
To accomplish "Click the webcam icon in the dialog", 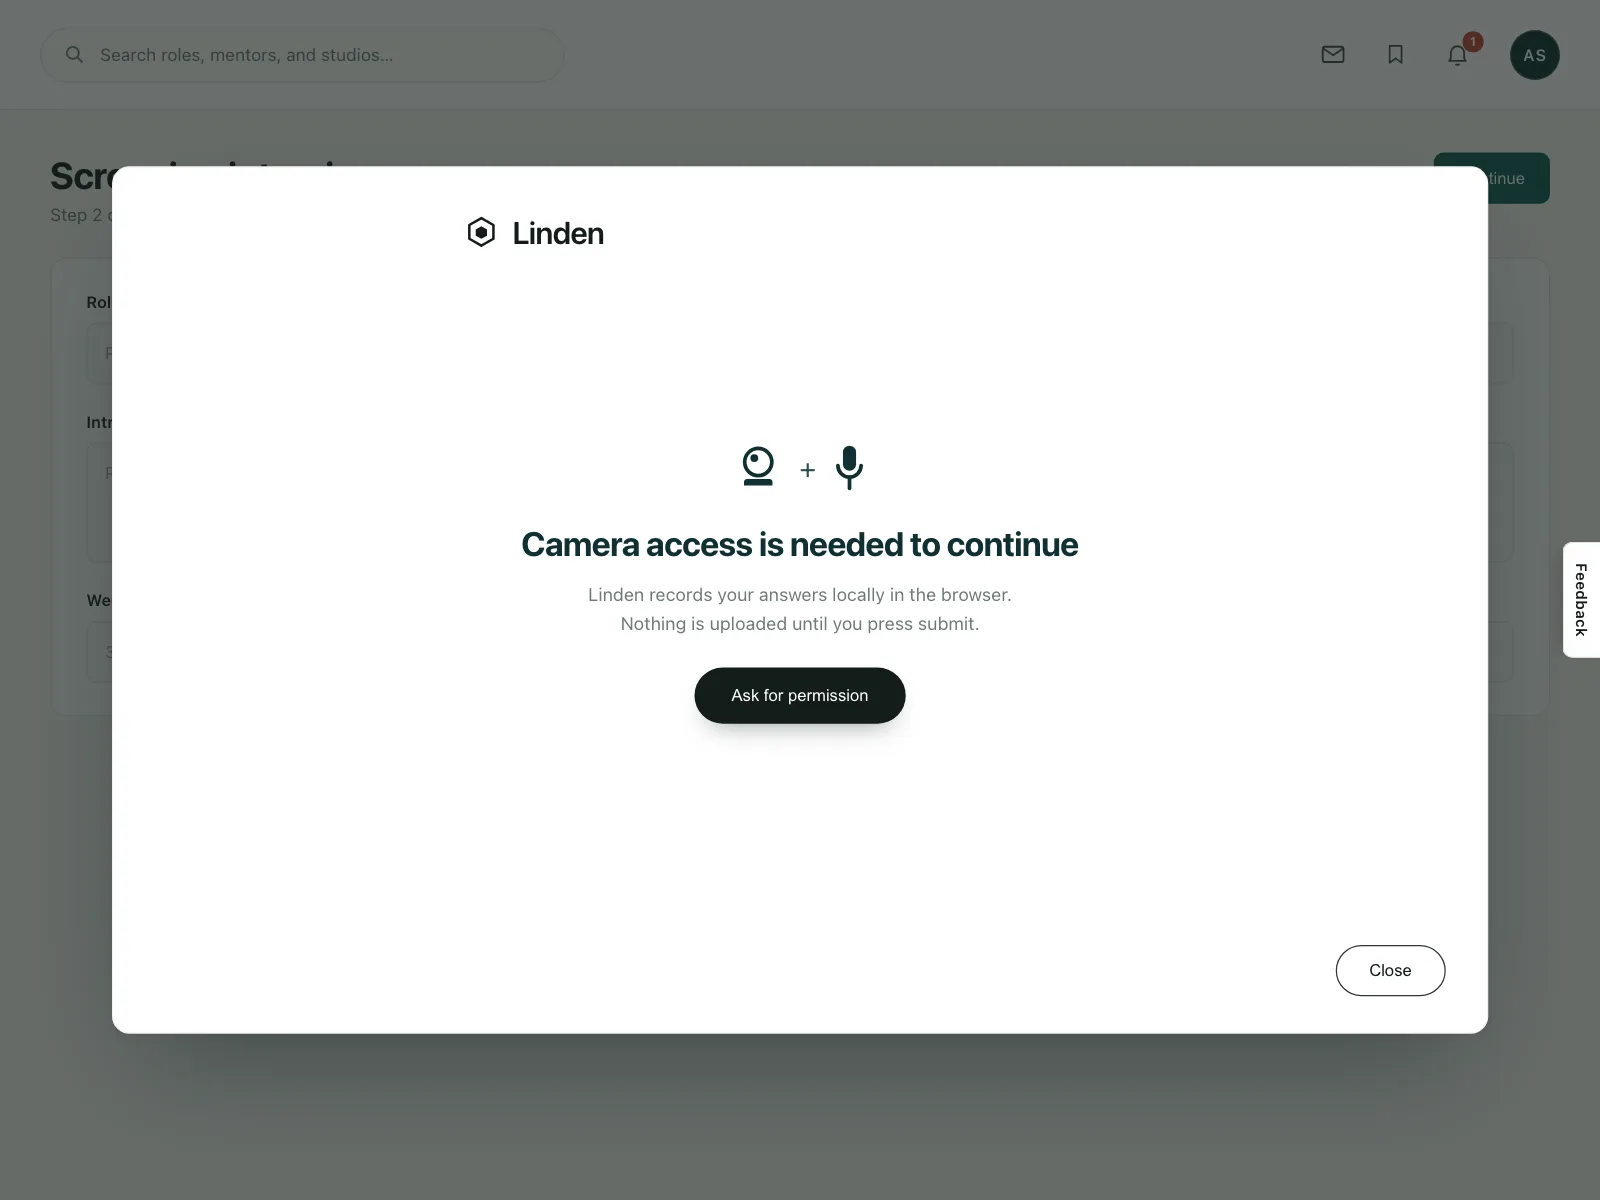I will (x=758, y=466).
